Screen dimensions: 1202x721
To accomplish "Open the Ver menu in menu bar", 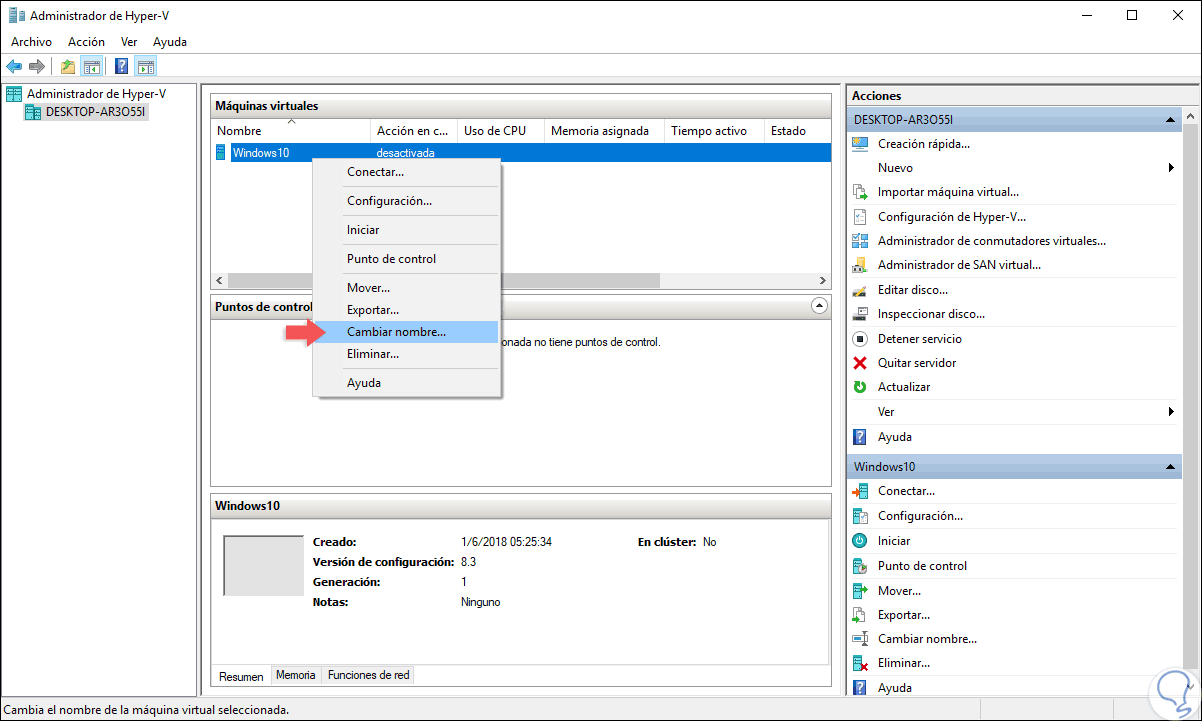I will coord(129,42).
